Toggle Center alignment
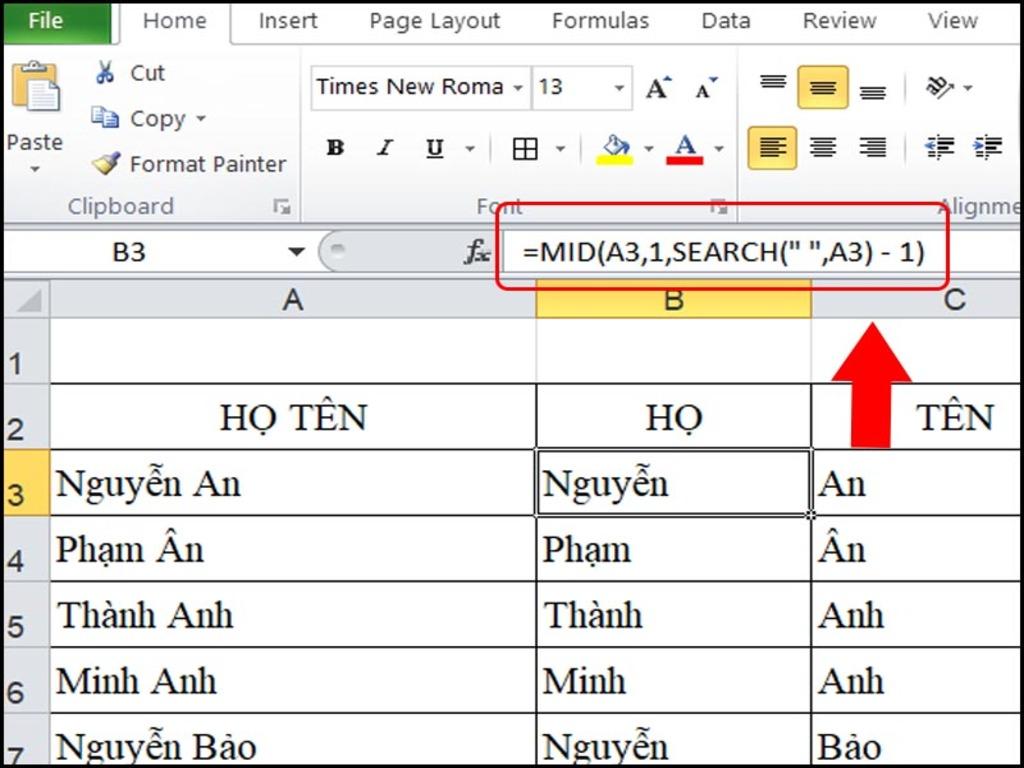 click(822, 147)
